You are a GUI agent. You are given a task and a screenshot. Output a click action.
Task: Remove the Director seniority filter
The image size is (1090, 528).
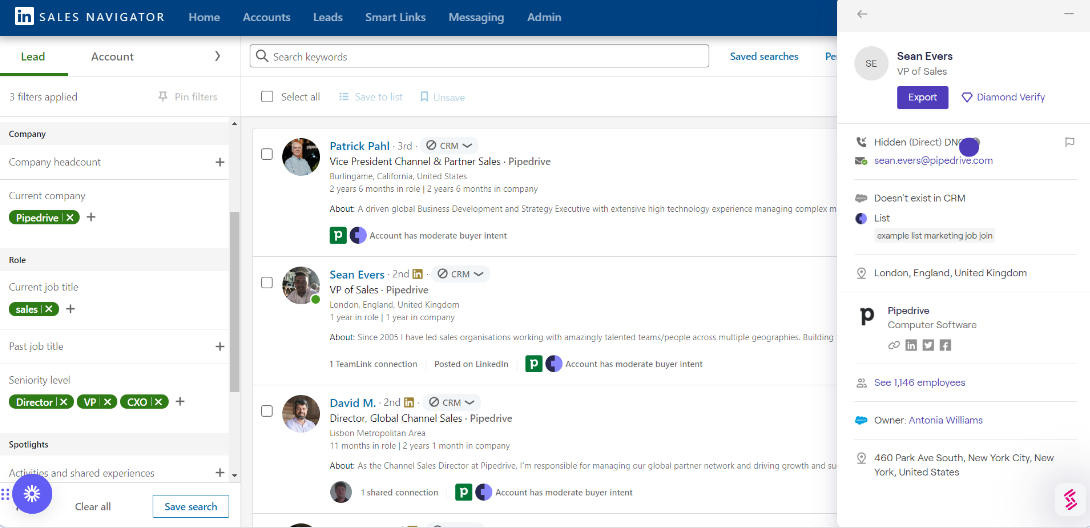pos(63,402)
